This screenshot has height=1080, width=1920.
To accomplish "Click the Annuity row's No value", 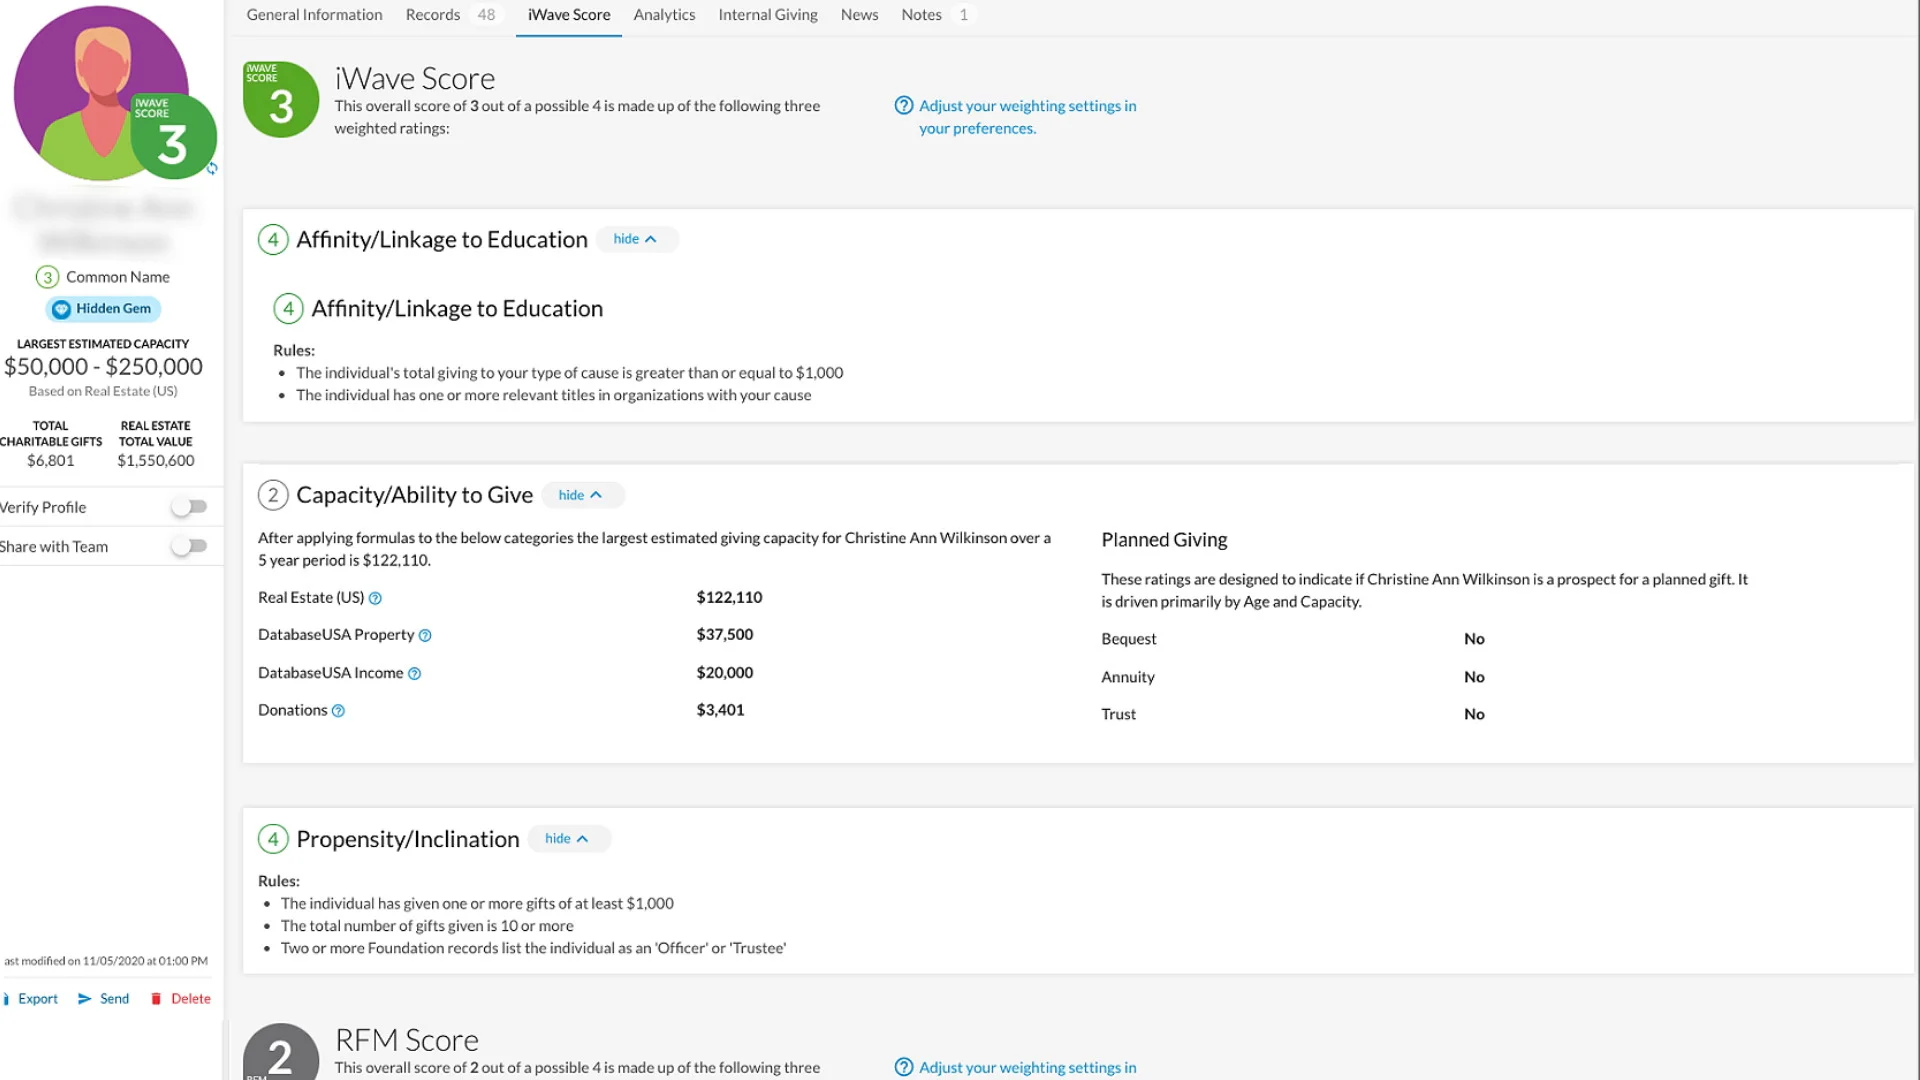I will 1474,677.
